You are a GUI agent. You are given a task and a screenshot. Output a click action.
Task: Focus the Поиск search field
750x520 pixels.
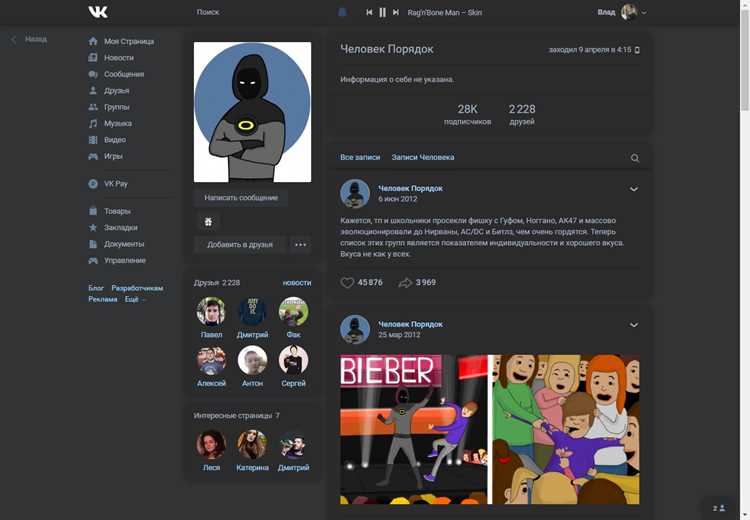(208, 12)
